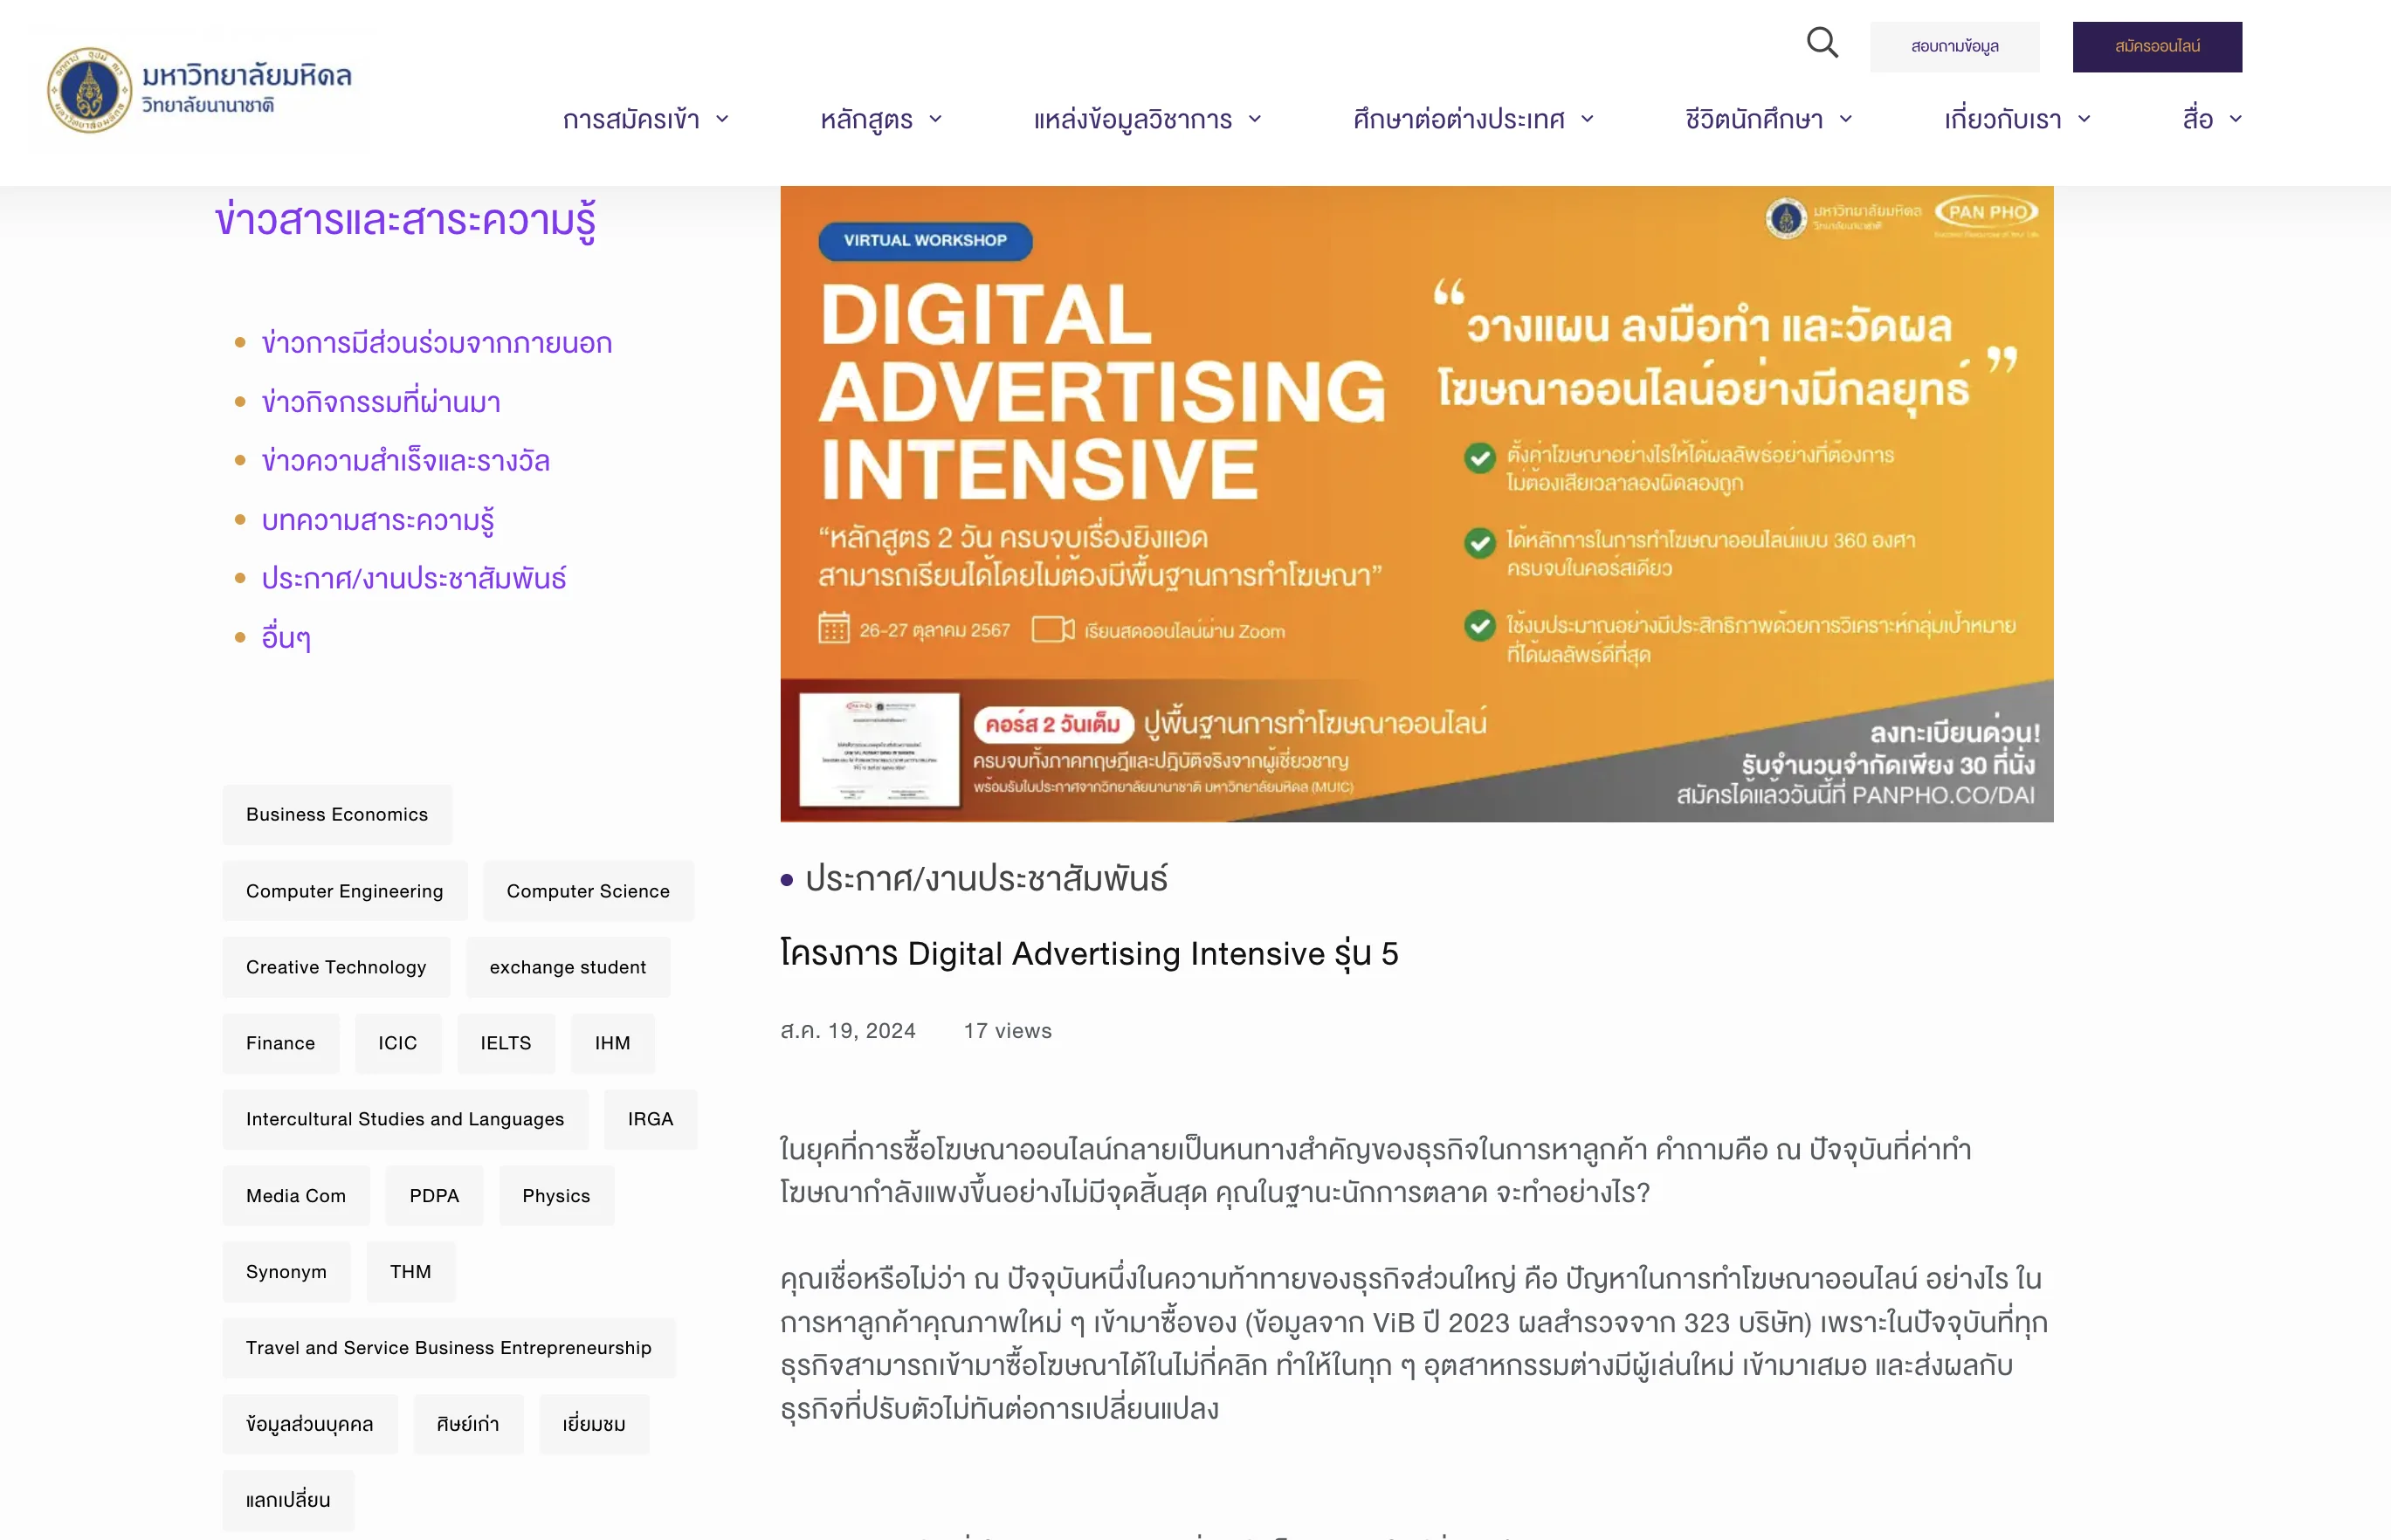Open the เกี่ยวกับเรา menu item
Viewport: 2391px width, 1540px height.
[x=2003, y=119]
